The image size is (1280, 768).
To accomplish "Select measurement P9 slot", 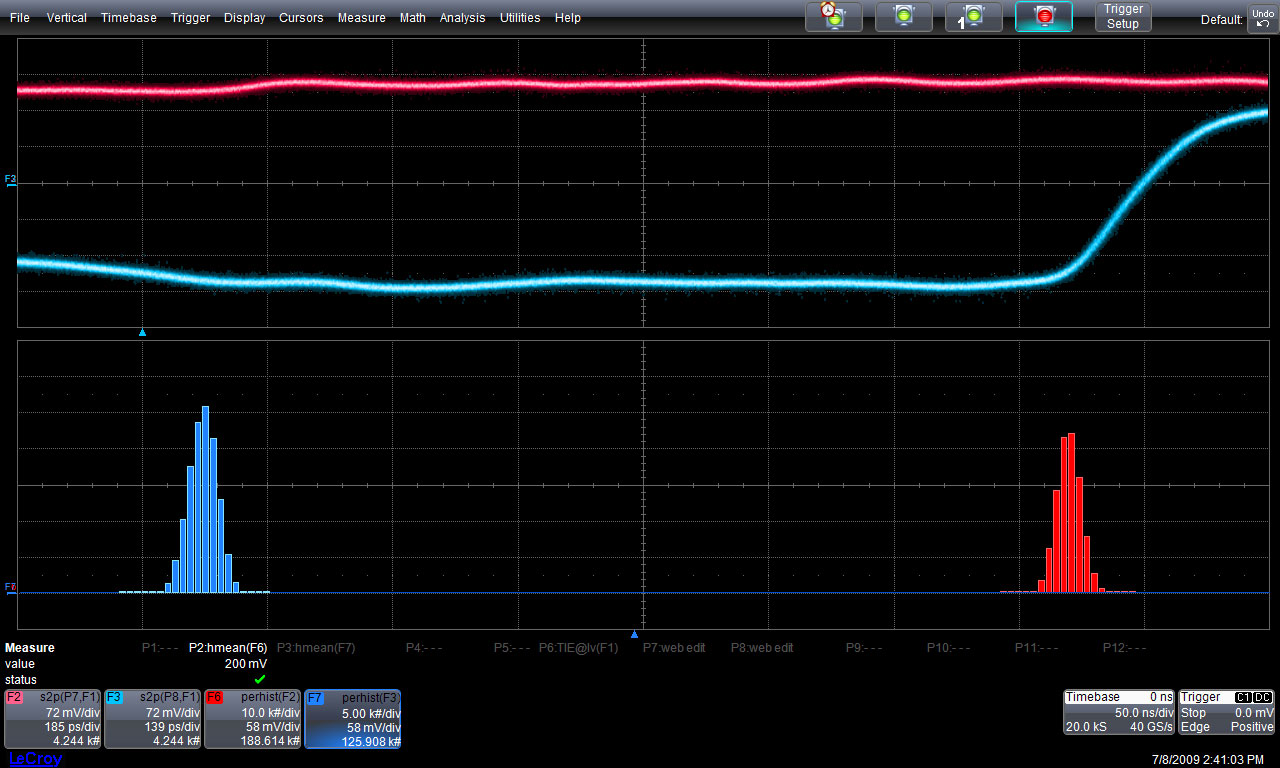I will tap(864, 648).
